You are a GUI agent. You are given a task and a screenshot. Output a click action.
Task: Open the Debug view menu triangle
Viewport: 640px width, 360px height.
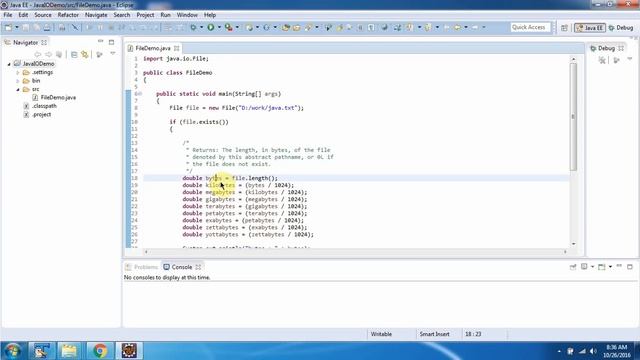point(630,59)
